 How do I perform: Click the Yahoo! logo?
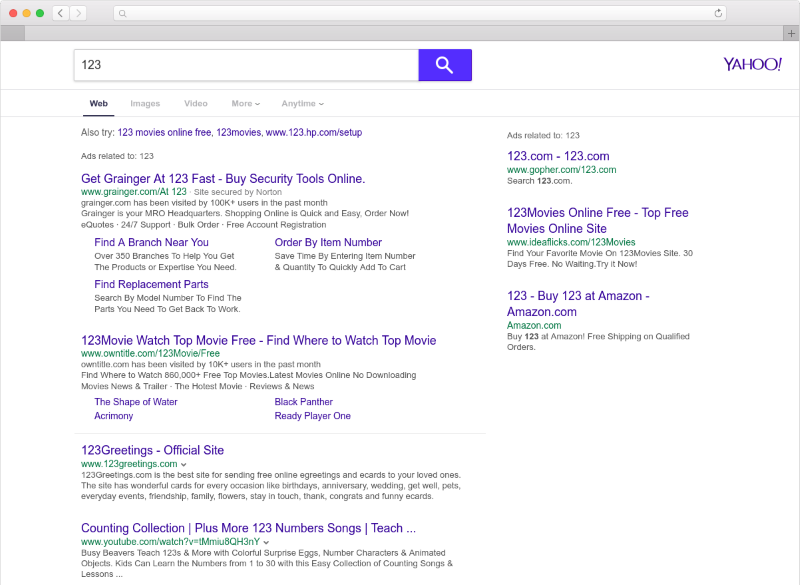click(752, 64)
